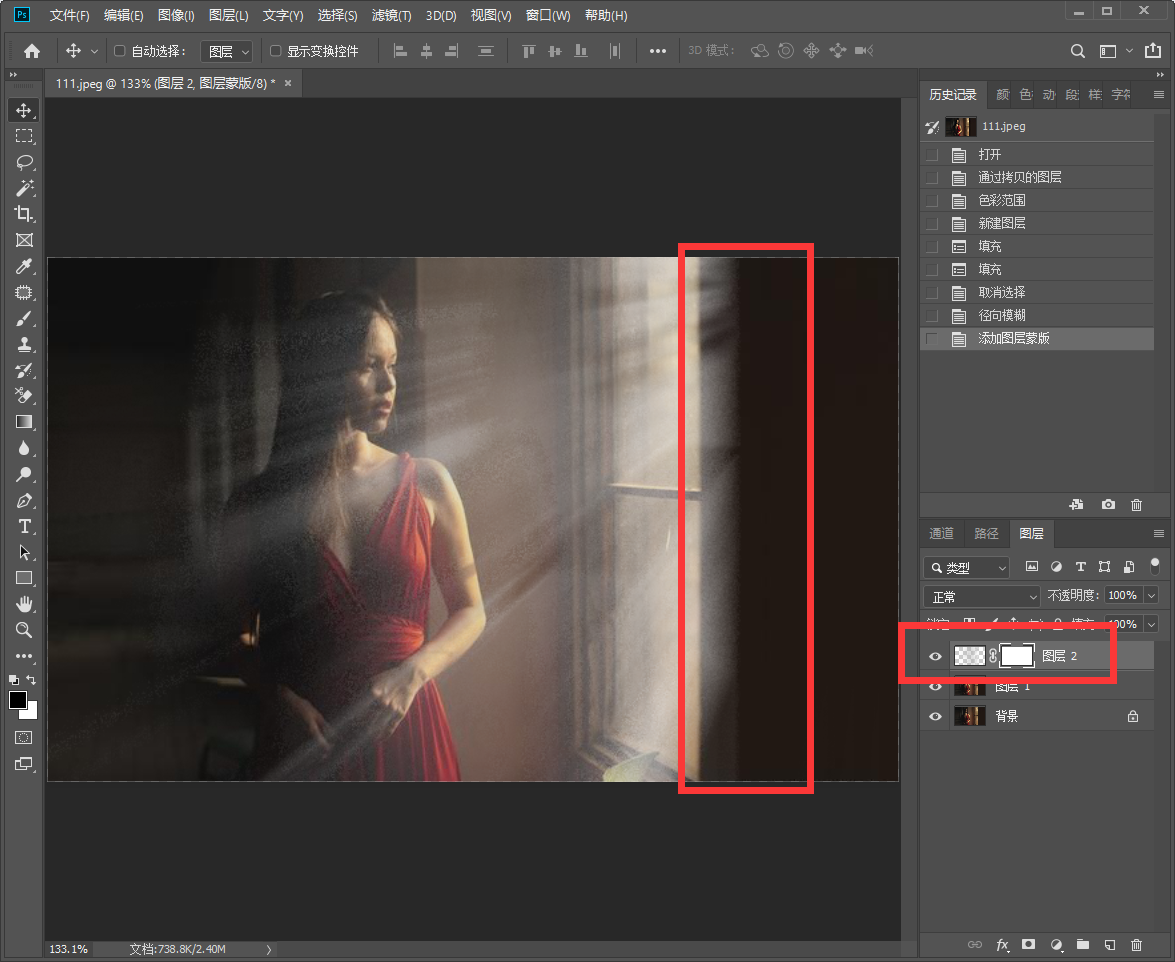Viewport: 1175px width, 962px height.
Task: Enable the 自动选择 checkbox
Action: coord(119,51)
